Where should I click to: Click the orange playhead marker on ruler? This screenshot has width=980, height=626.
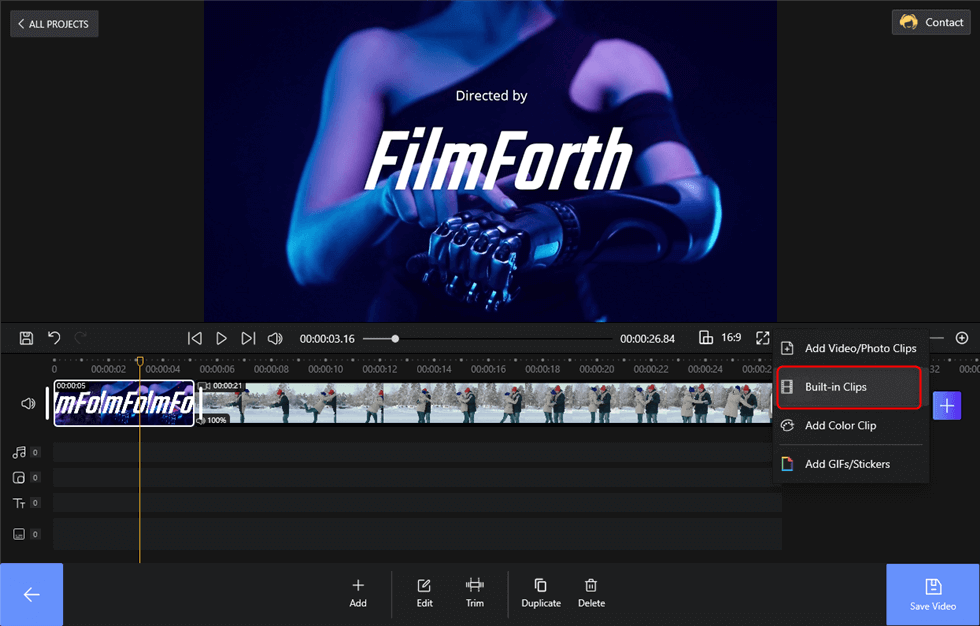[140, 361]
